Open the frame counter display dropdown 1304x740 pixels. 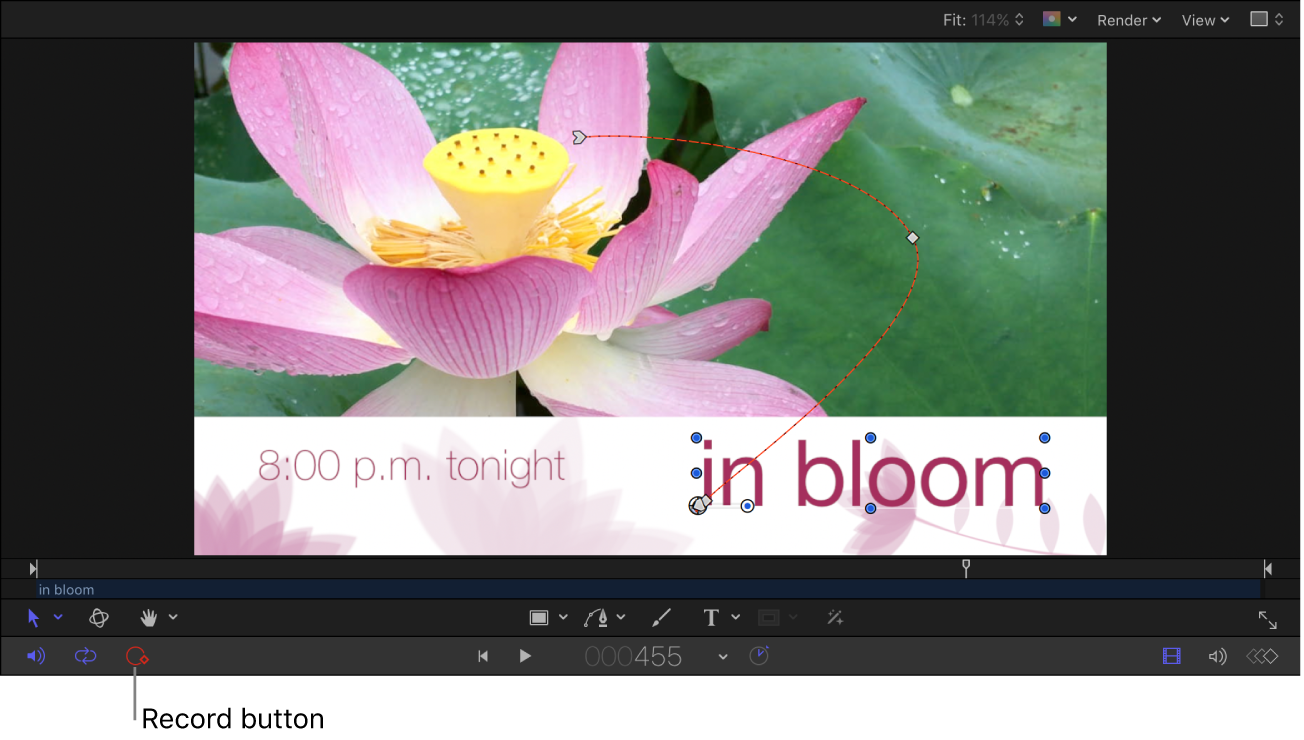click(x=722, y=656)
